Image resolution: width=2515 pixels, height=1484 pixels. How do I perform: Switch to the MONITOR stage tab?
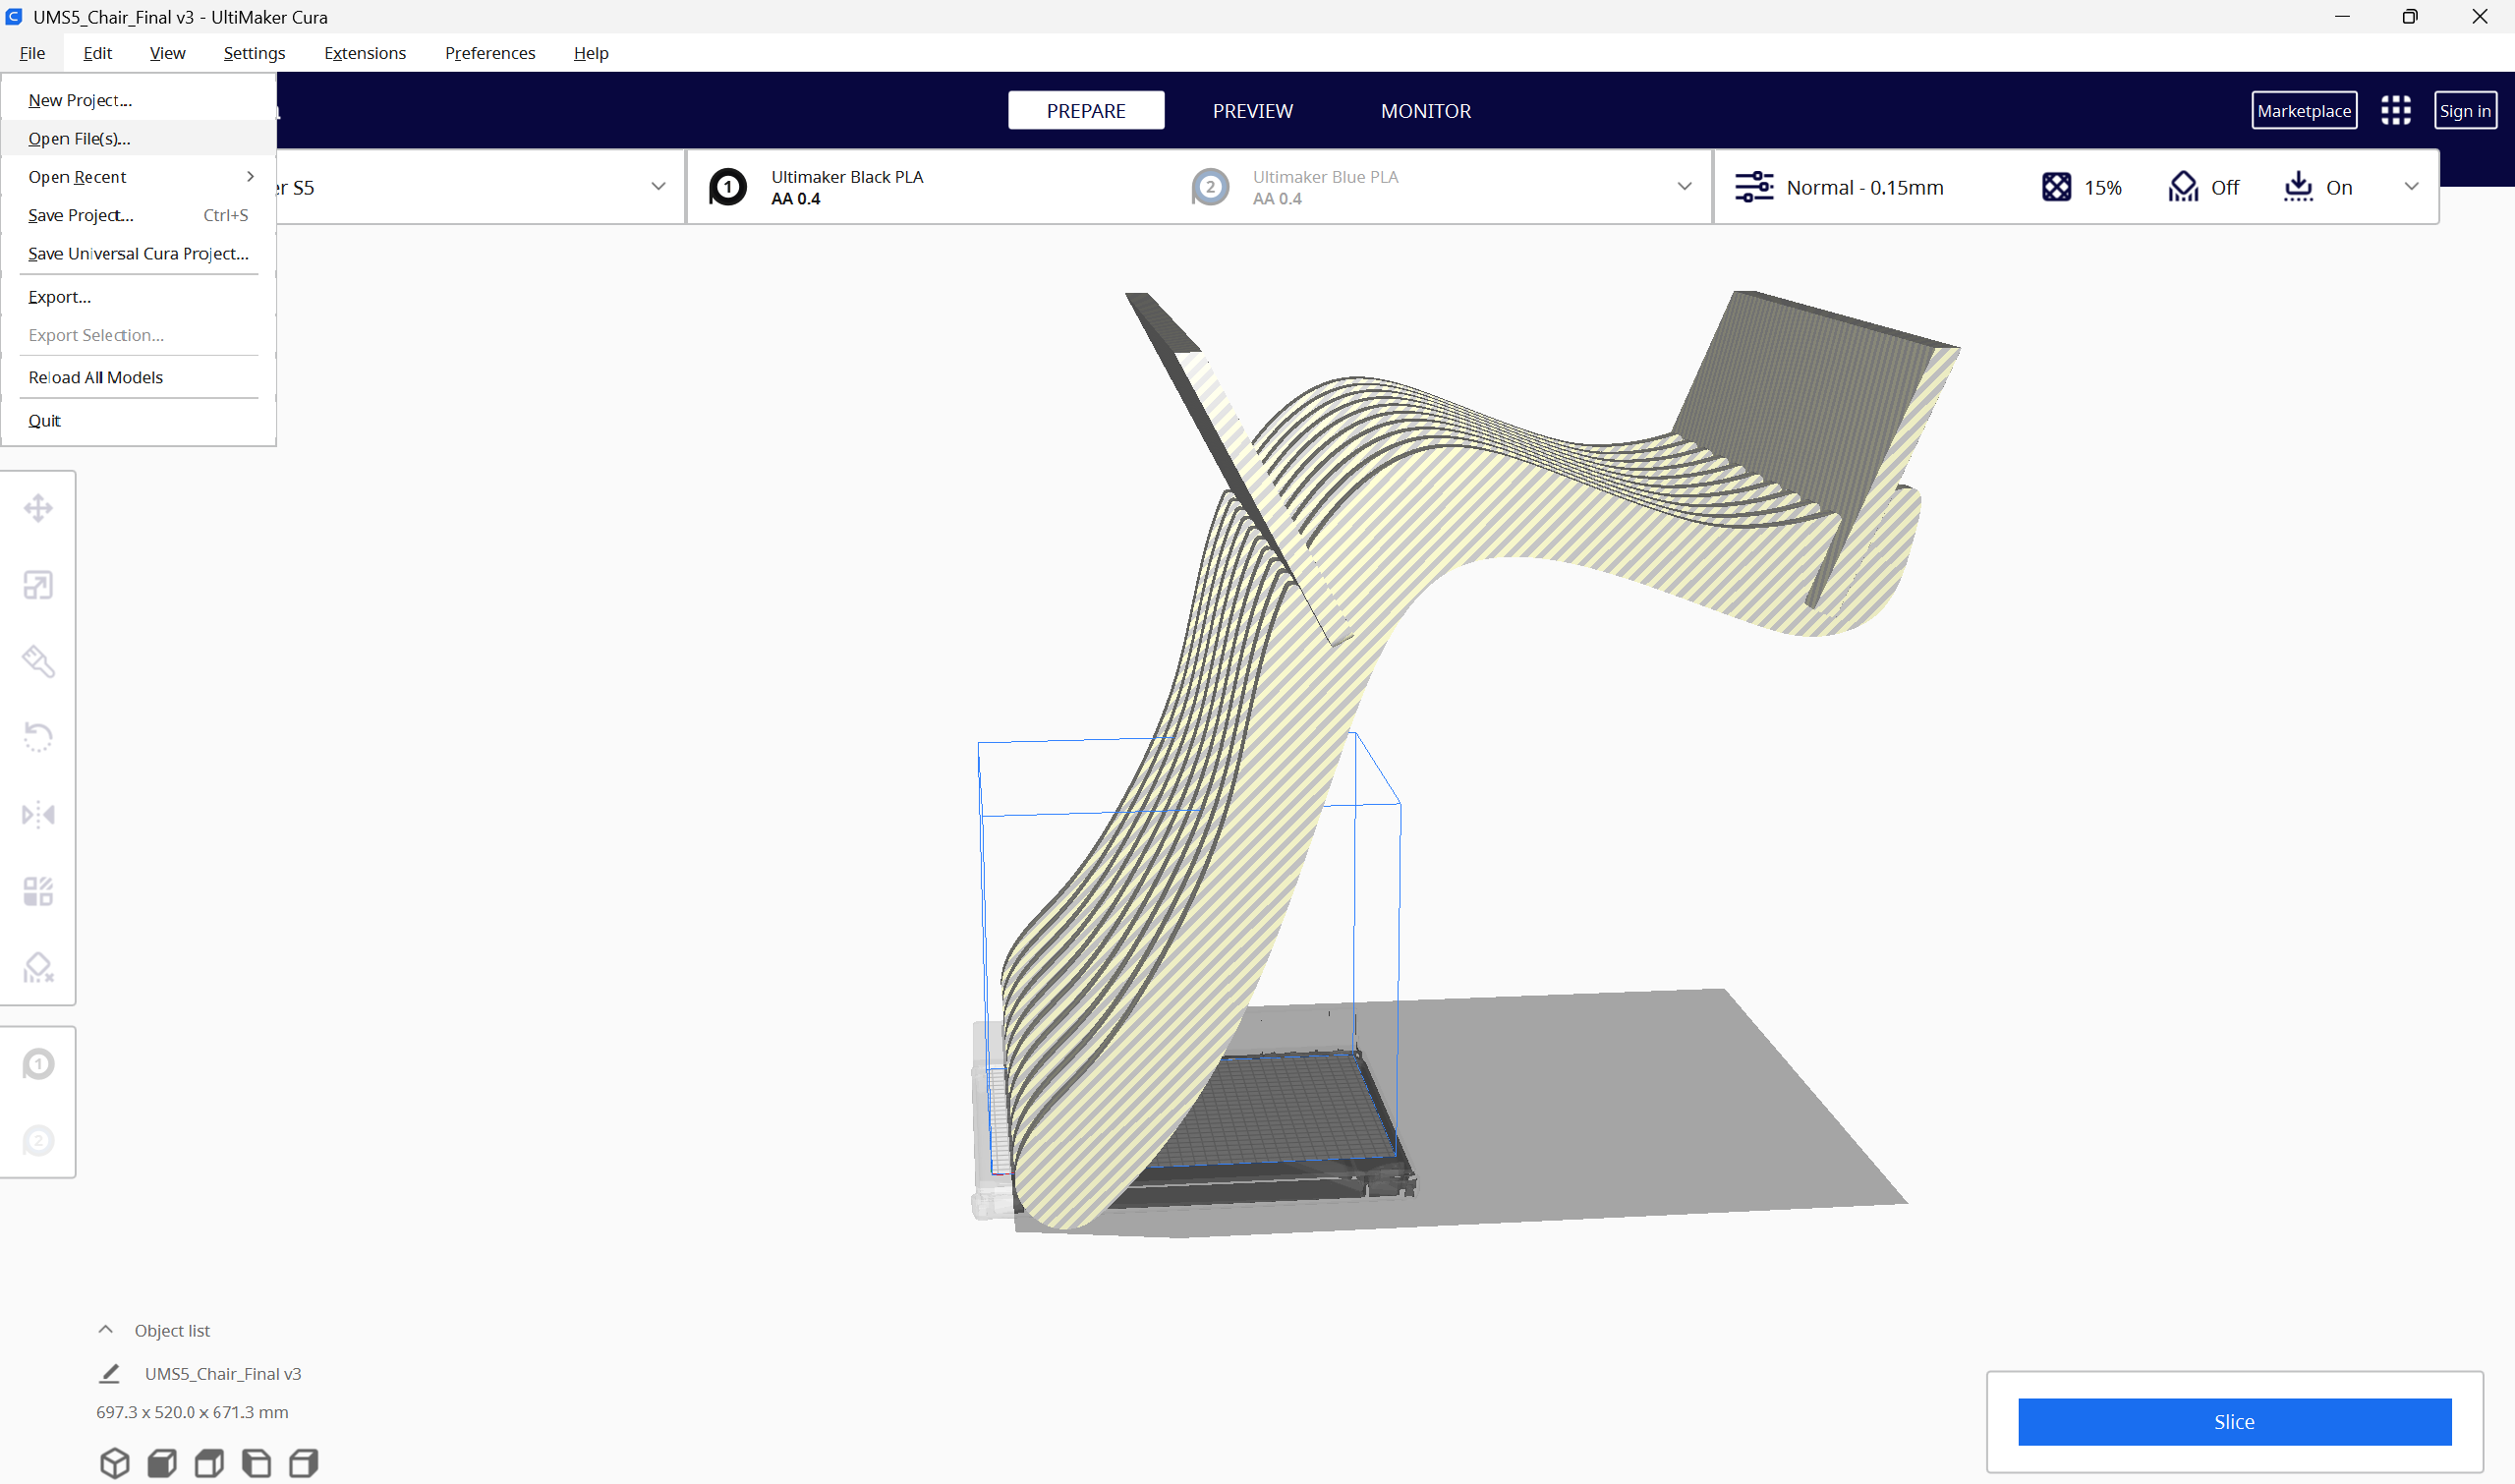(1426, 110)
